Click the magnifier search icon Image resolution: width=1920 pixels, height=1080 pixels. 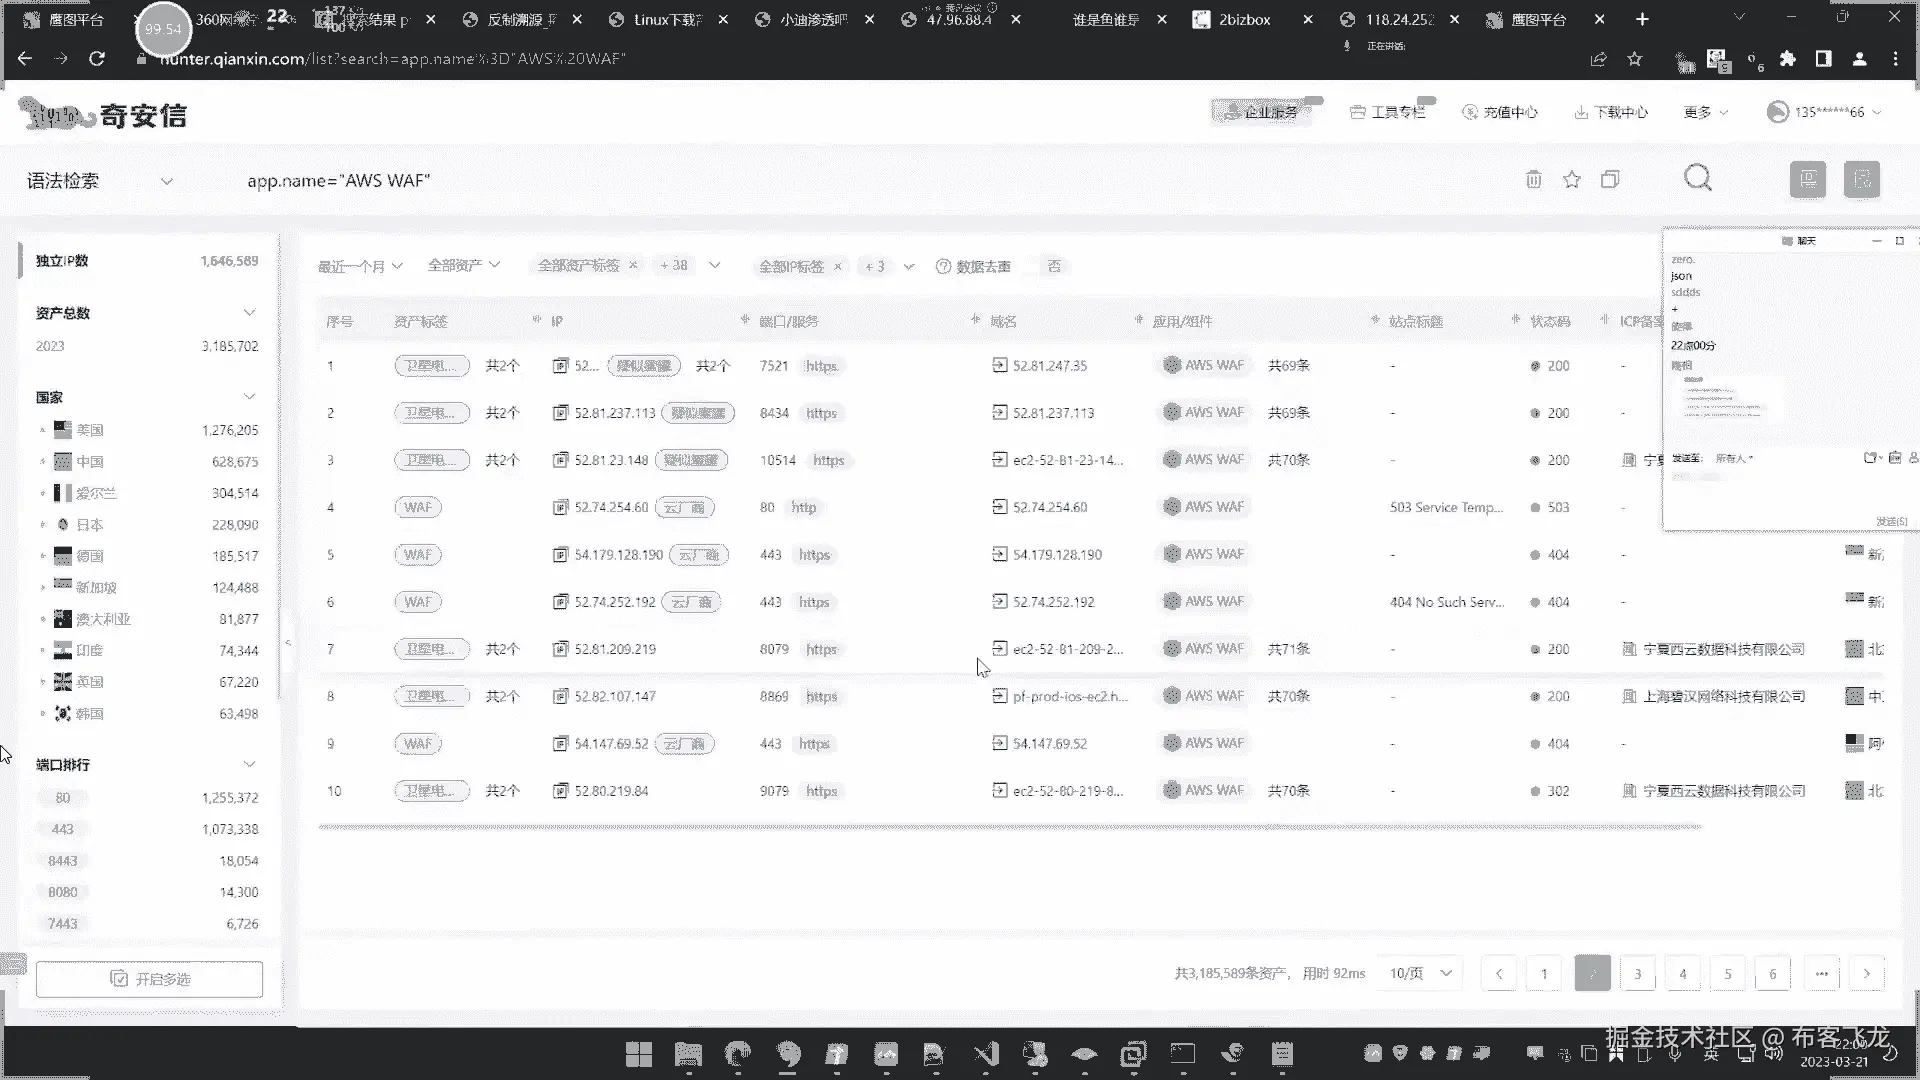1698,179
